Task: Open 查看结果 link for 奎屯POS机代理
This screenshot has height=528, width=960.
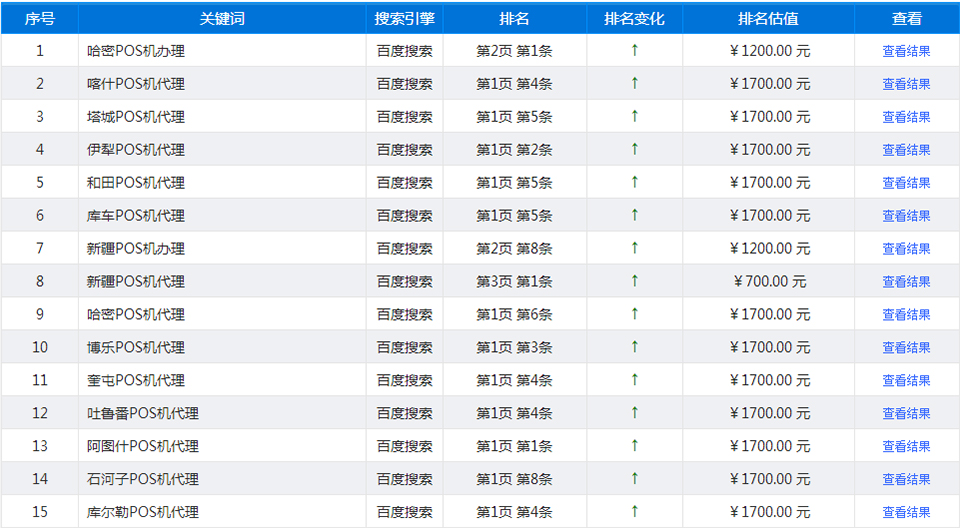Action: click(x=906, y=380)
